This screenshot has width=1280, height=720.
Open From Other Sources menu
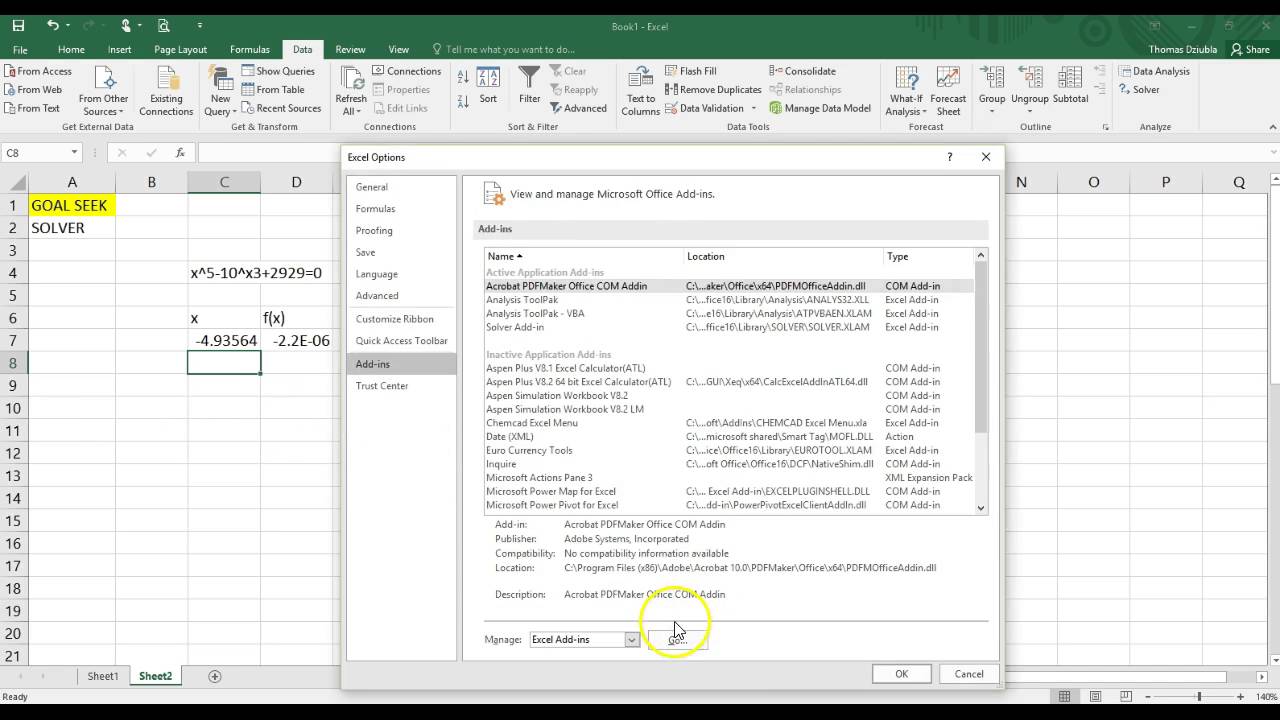104,91
